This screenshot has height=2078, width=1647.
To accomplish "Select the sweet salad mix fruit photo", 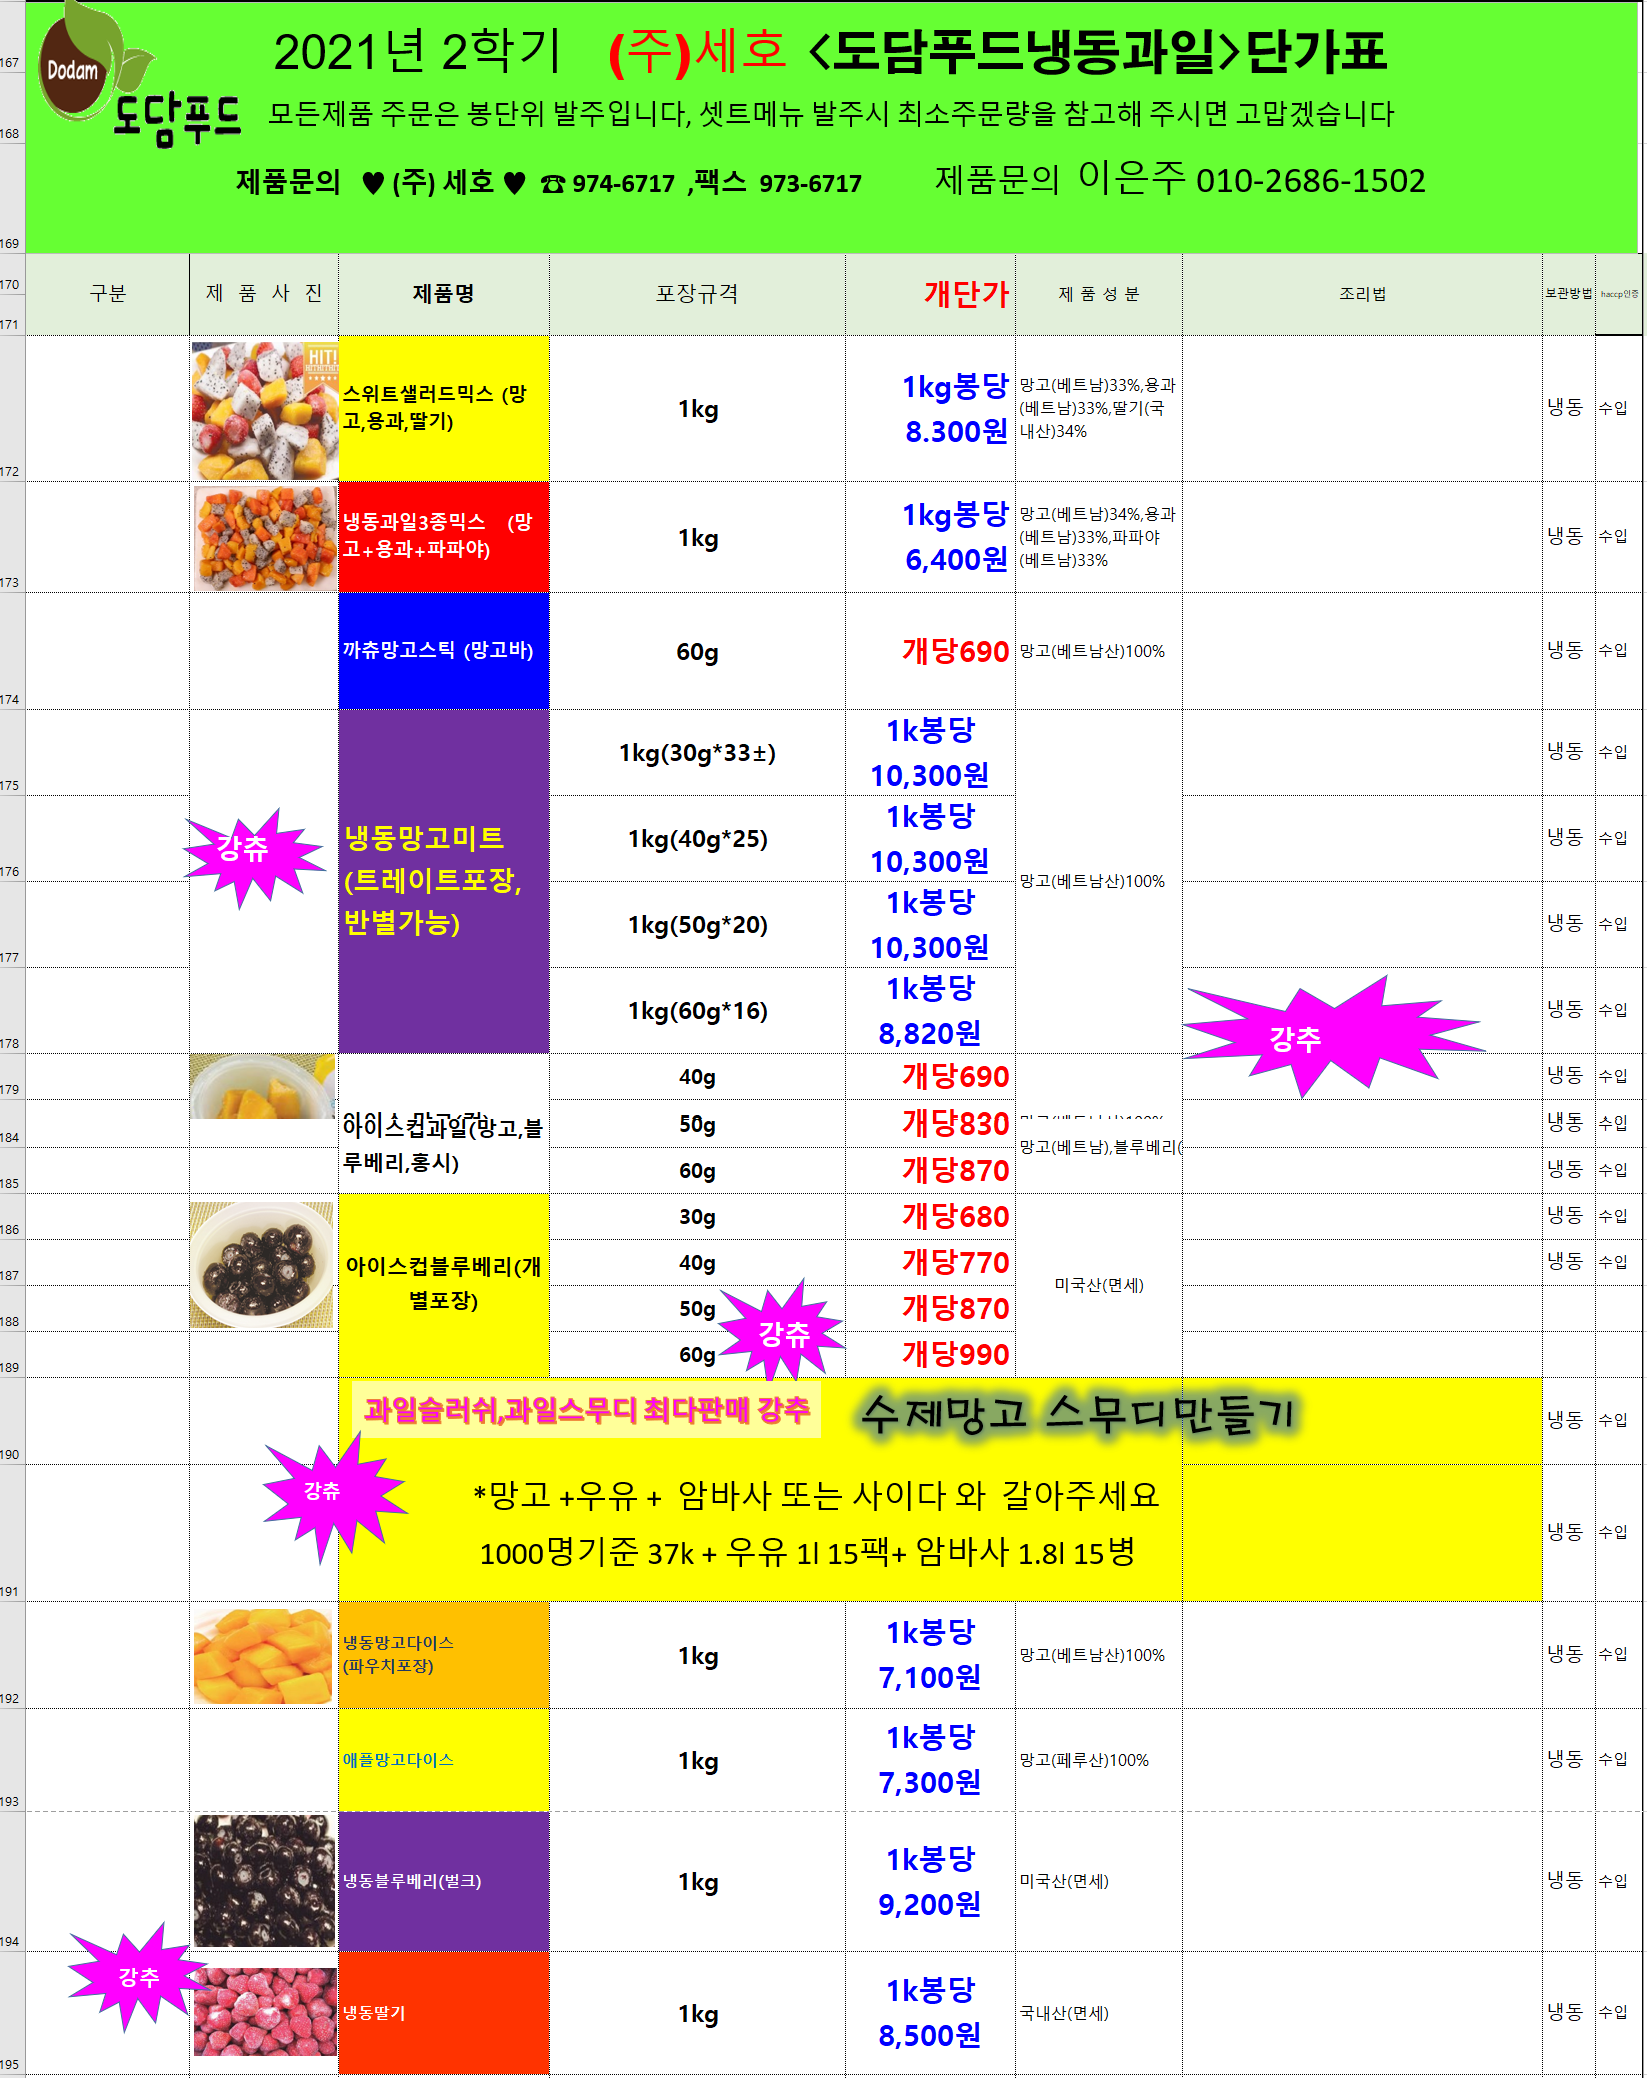I will click(x=264, y=410).
